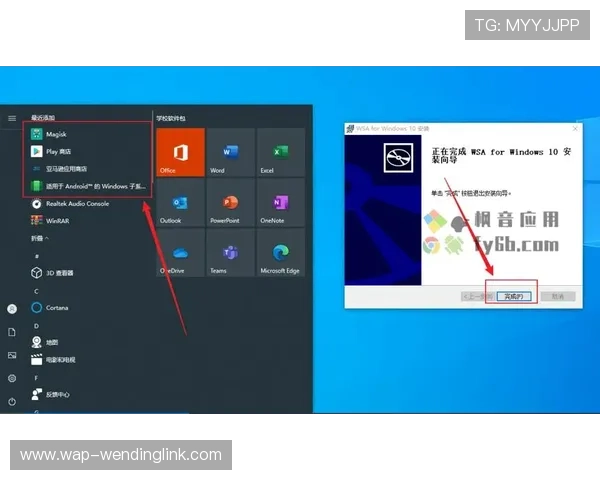600x480 pixels.
Task: Click the Power icon in Start sidebar
Action: [x=12, y=402]
